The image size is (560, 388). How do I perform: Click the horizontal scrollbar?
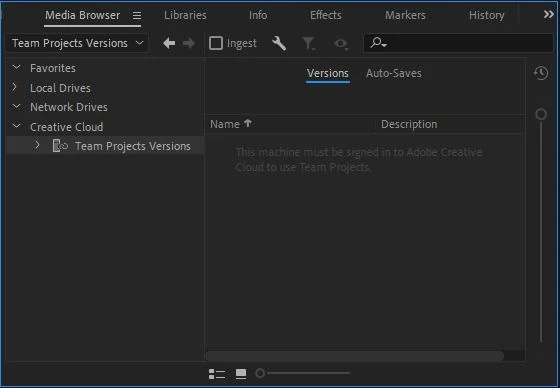(355, 356)
